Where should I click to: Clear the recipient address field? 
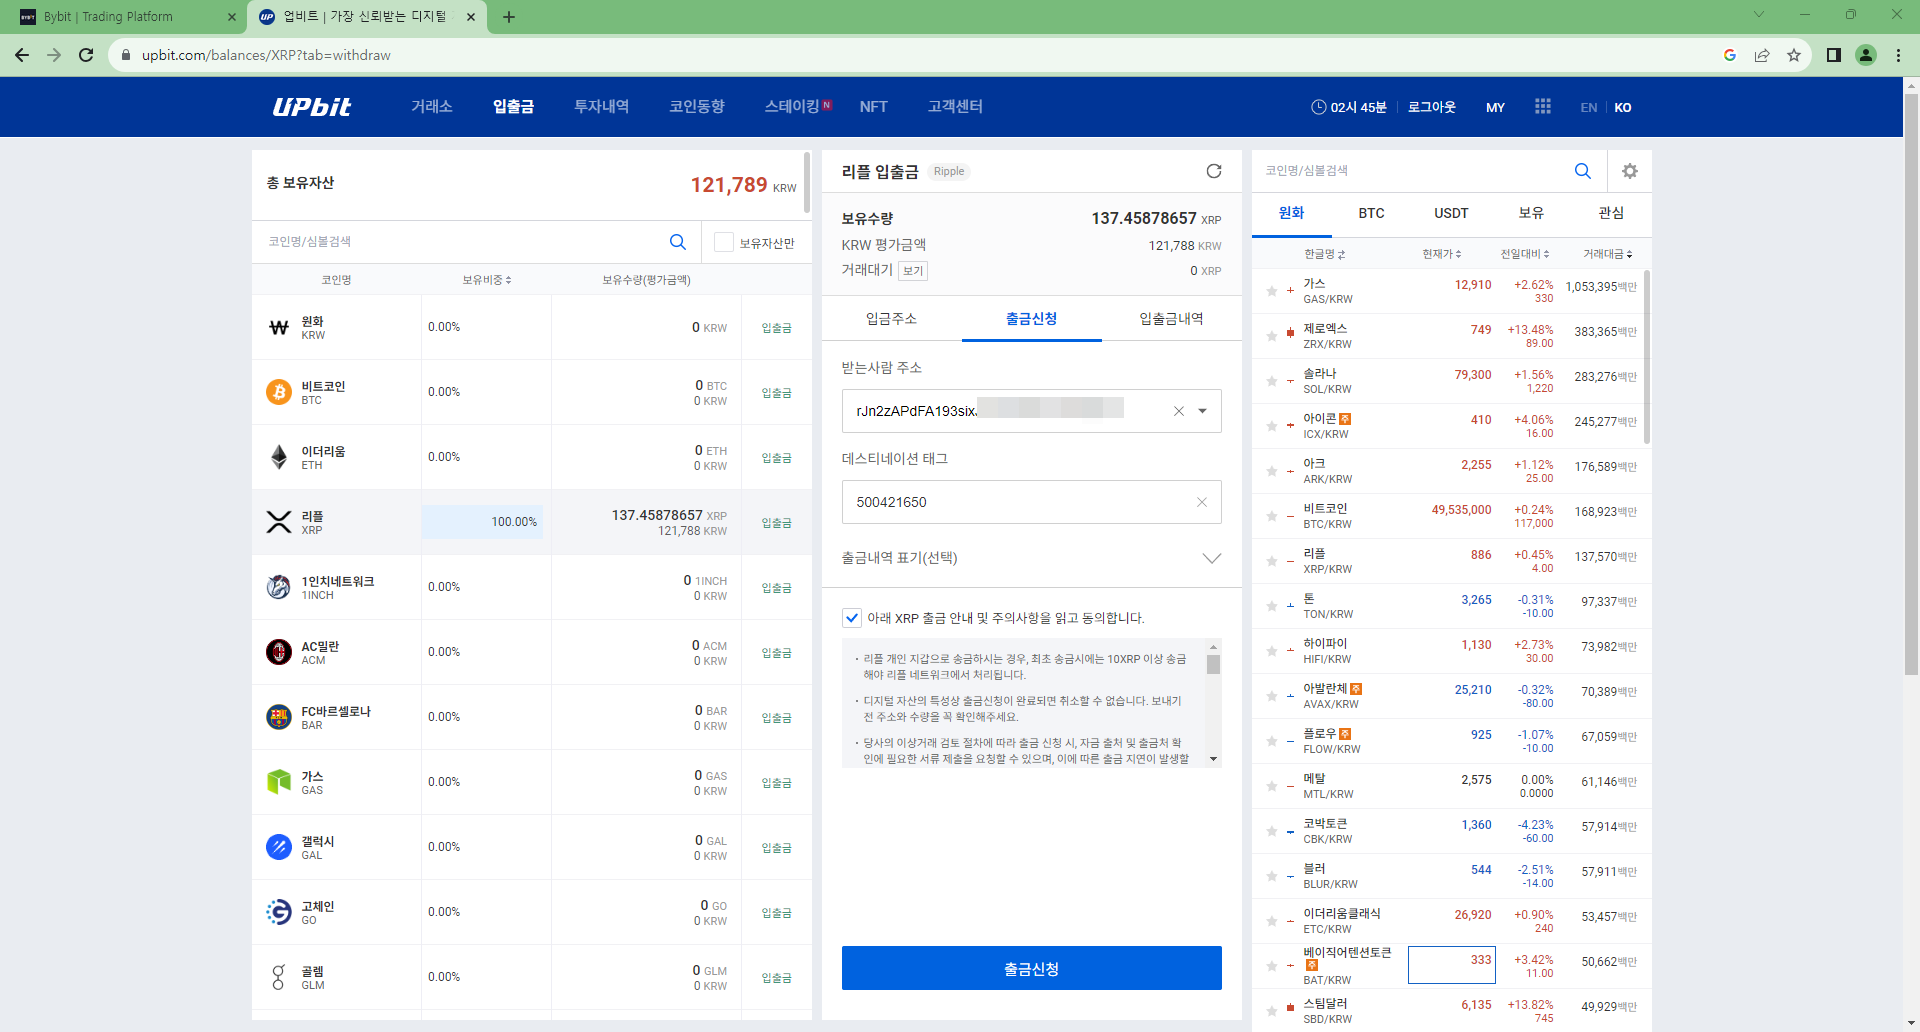(x=1178, y=411)
